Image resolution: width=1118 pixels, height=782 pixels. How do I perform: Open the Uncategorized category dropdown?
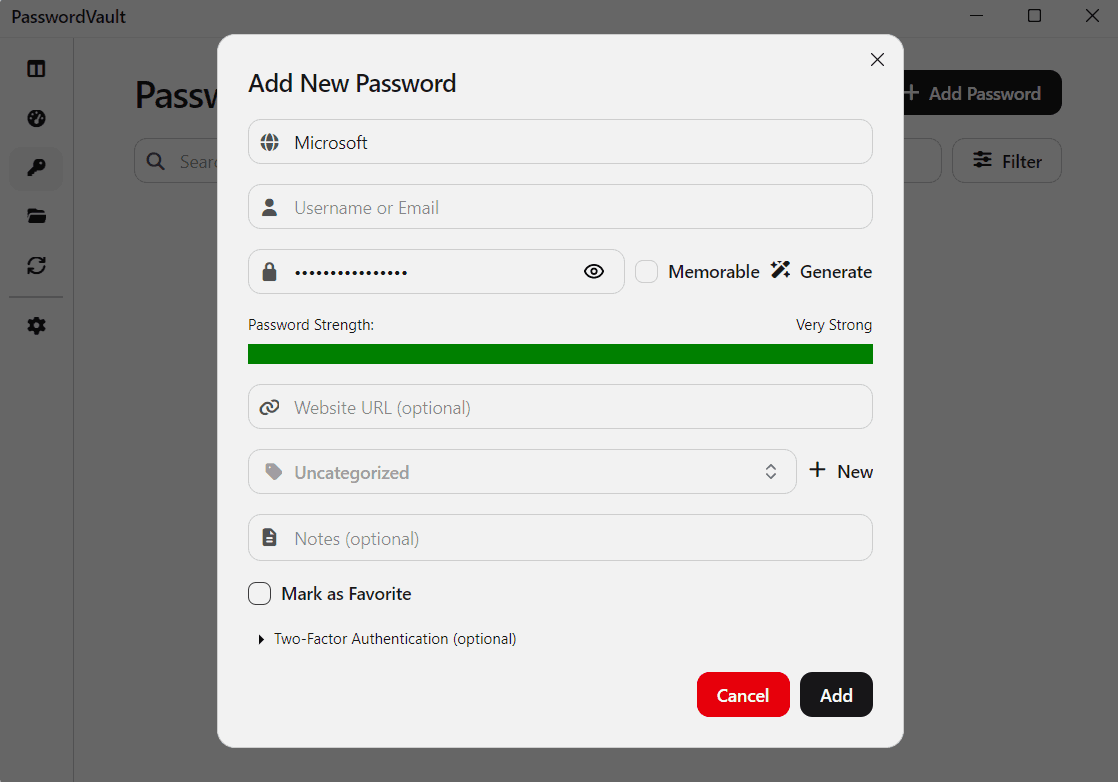click(x=522, y=472)
